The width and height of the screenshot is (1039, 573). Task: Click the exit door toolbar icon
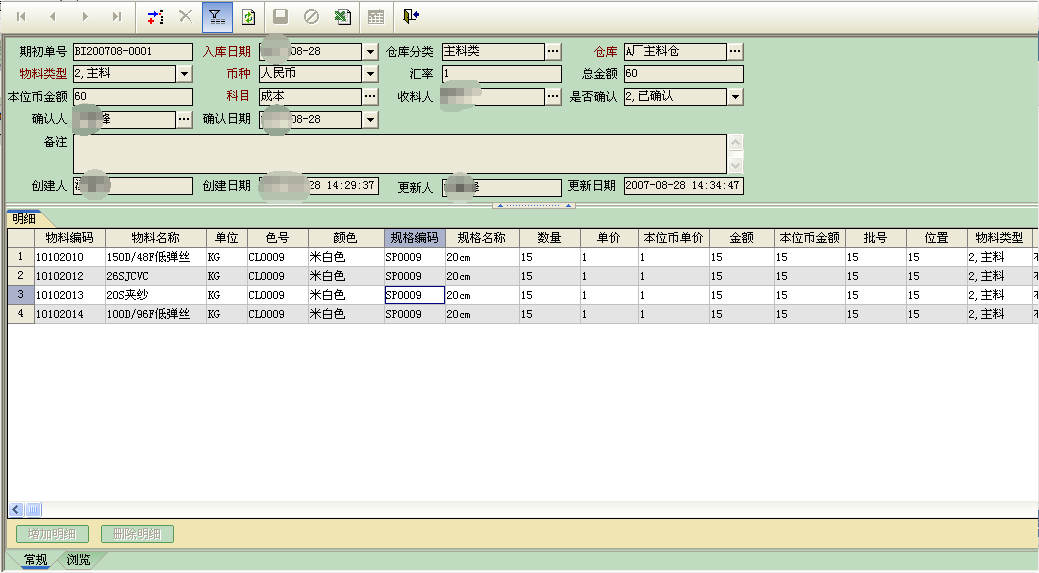411,16
